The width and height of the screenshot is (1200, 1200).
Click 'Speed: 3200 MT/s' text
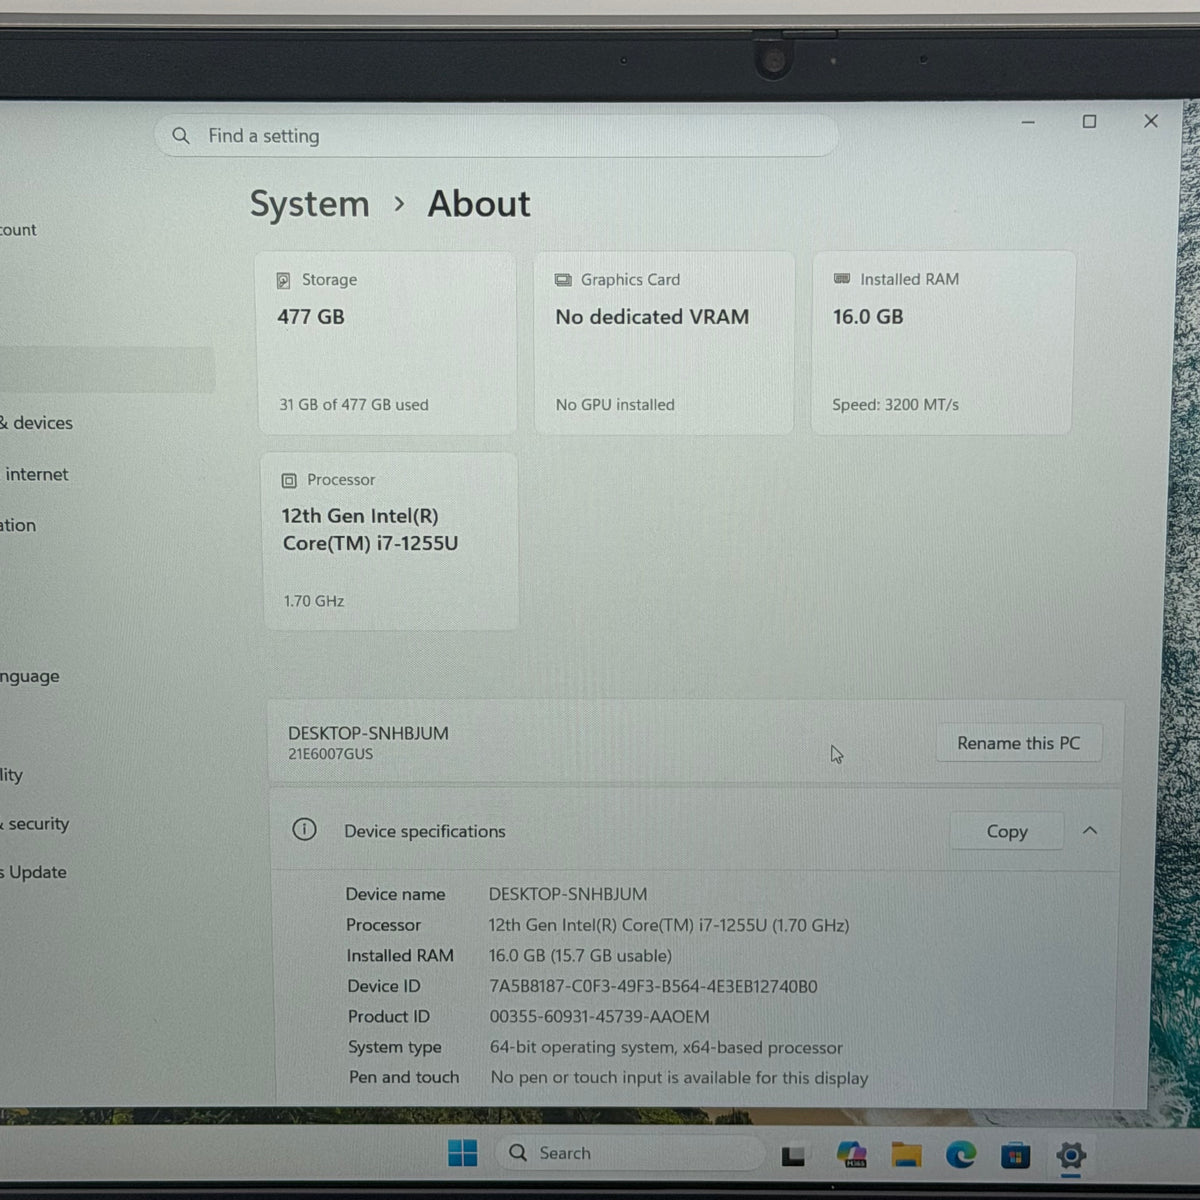[x=895, y=405]
